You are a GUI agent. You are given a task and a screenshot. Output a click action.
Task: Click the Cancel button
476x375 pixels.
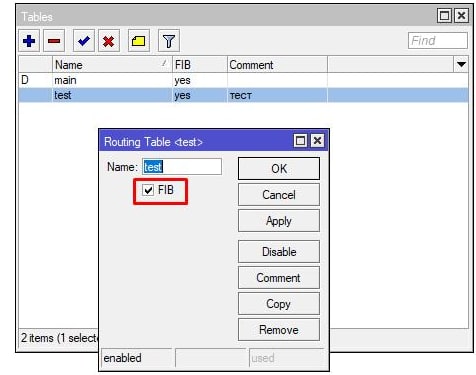click(279, 195)
